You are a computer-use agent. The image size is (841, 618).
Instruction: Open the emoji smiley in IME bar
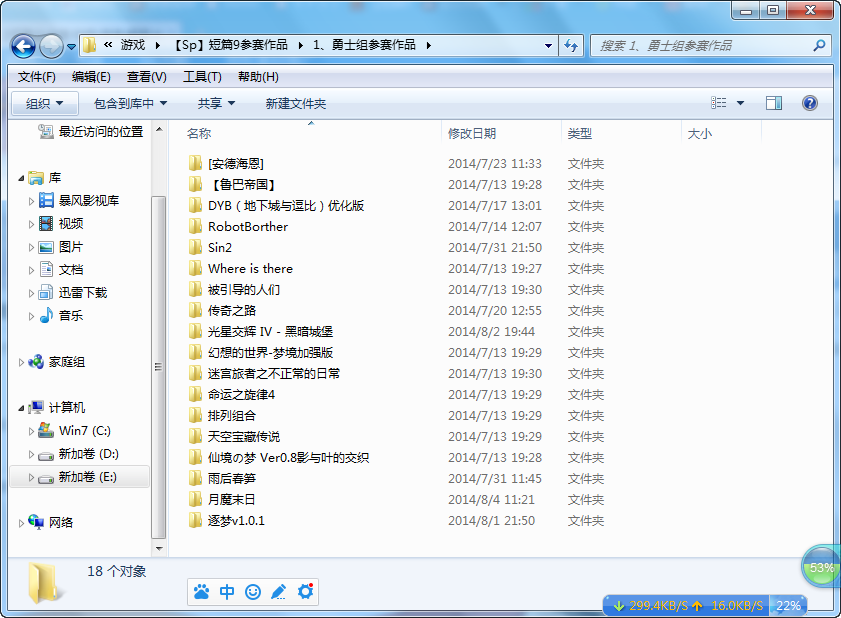point(253,592)
